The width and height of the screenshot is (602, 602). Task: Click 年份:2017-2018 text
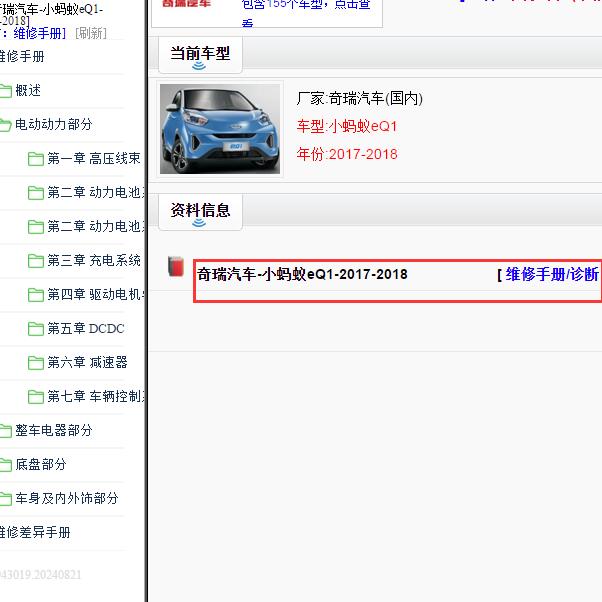tap(347, 154)
